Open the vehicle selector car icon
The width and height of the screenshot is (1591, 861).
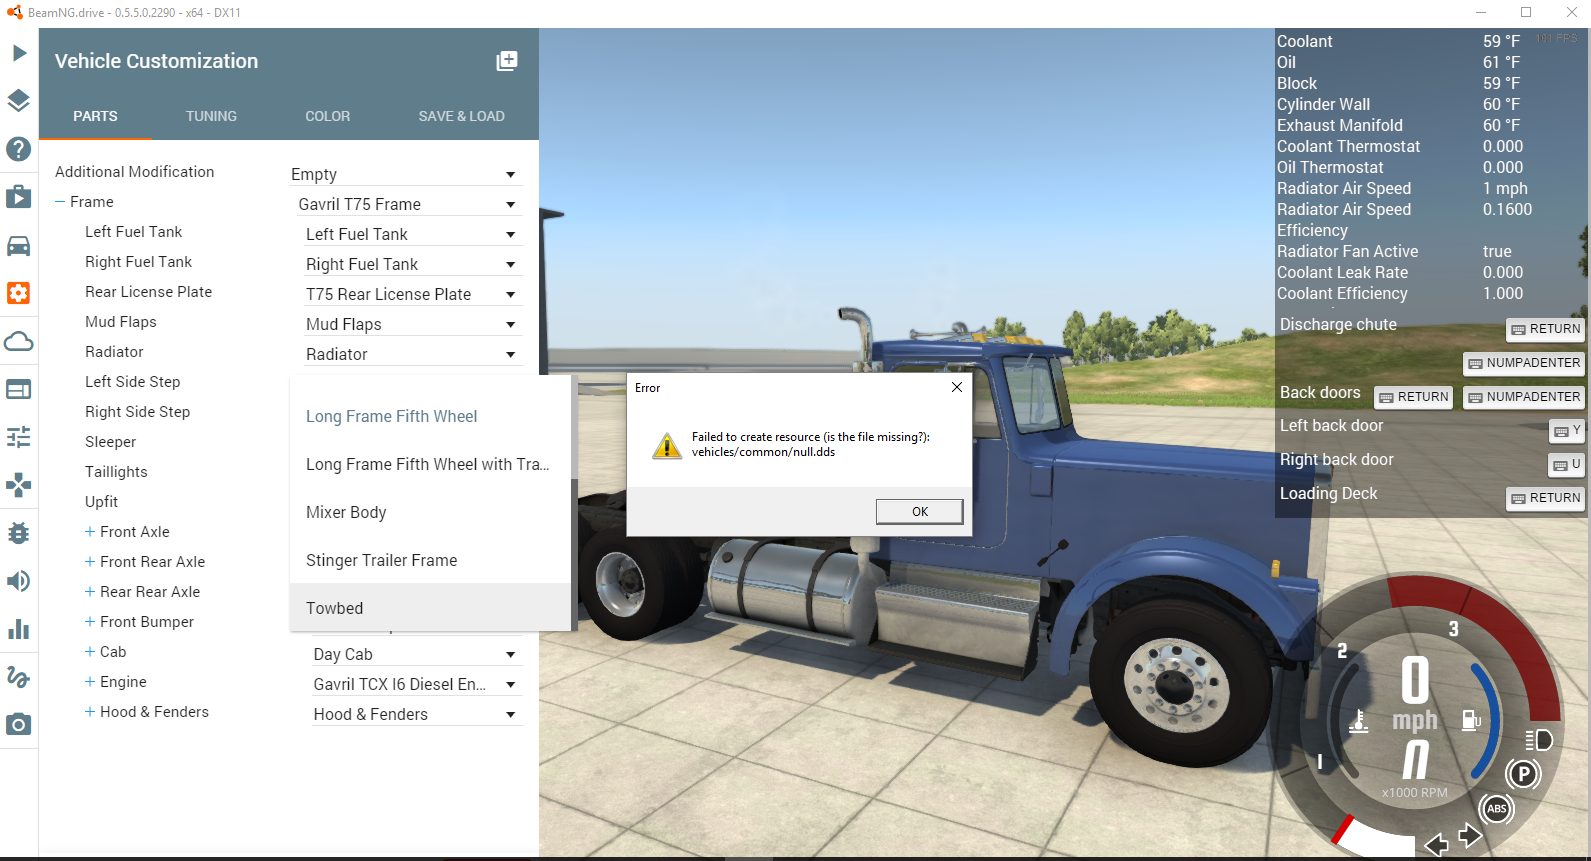coord(19,245)
